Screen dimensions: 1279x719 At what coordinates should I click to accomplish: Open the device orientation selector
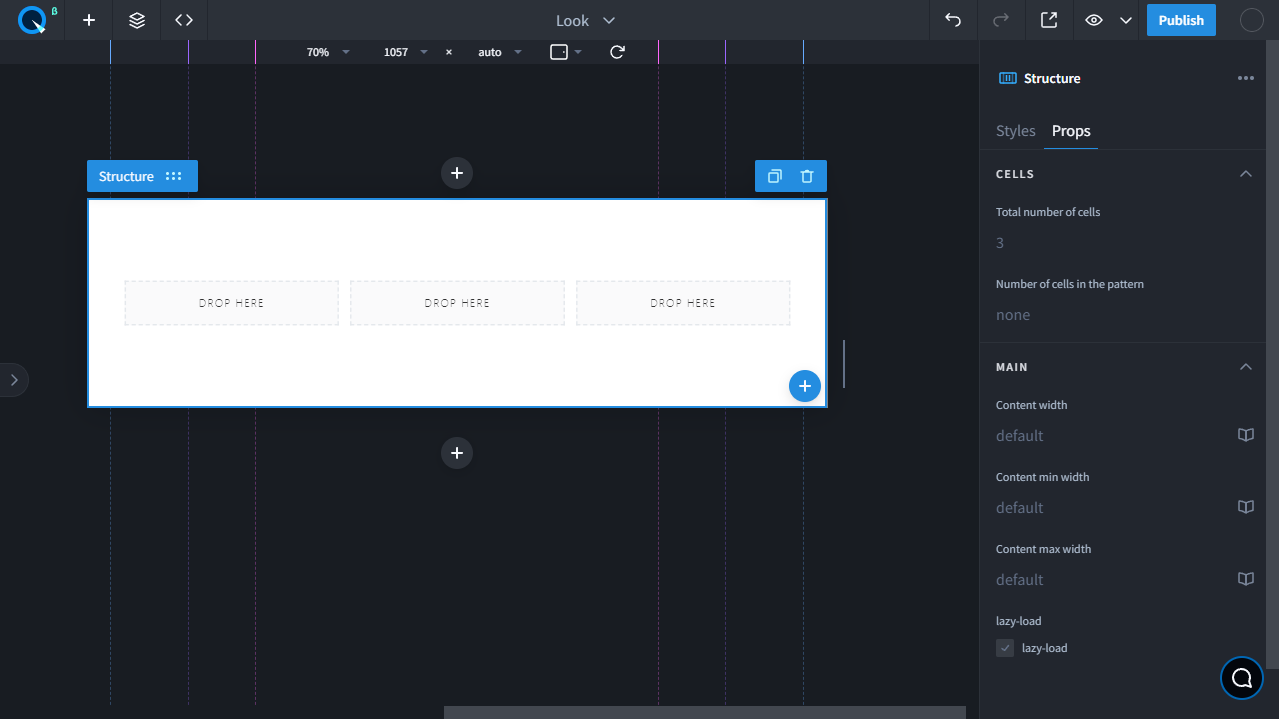[566, 52]
